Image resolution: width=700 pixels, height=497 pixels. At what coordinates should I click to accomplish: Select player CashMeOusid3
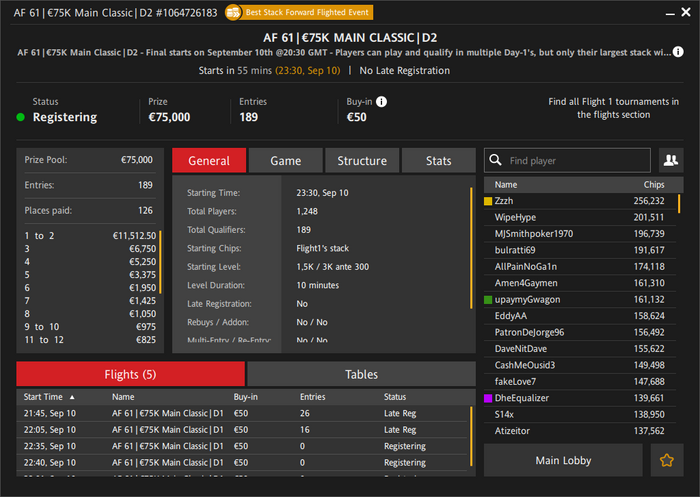(580, 365)
